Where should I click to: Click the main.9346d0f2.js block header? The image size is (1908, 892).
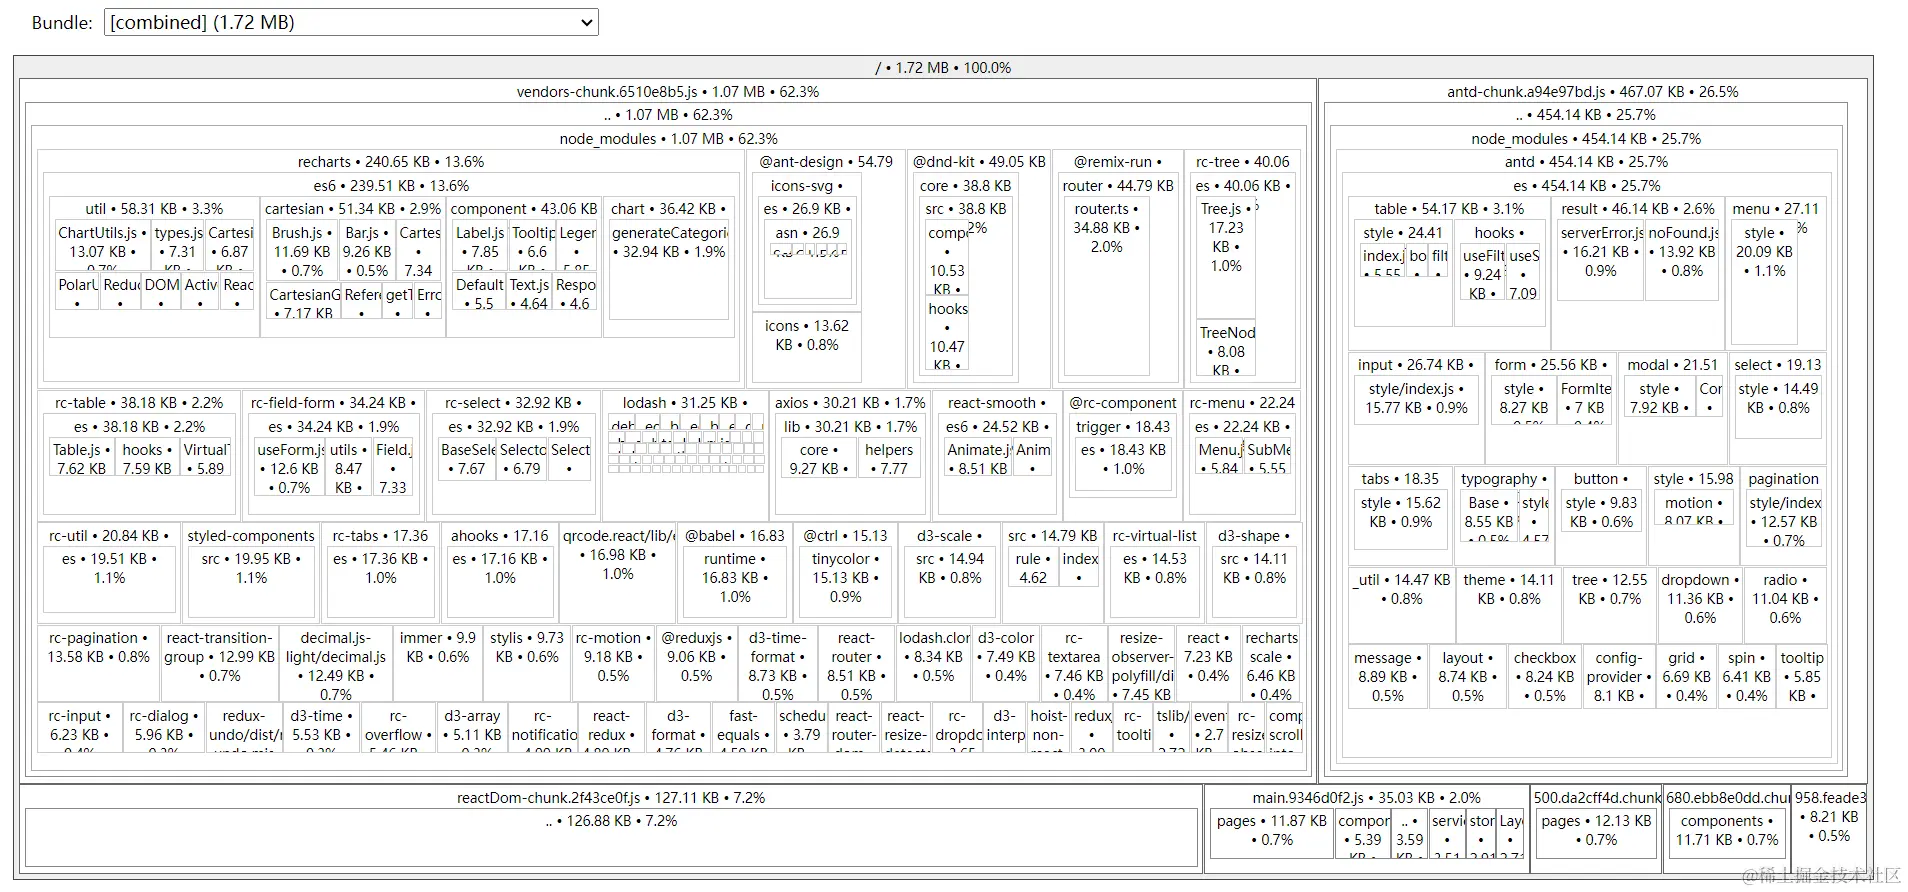pyautogui.click(x=1366, y=797)
